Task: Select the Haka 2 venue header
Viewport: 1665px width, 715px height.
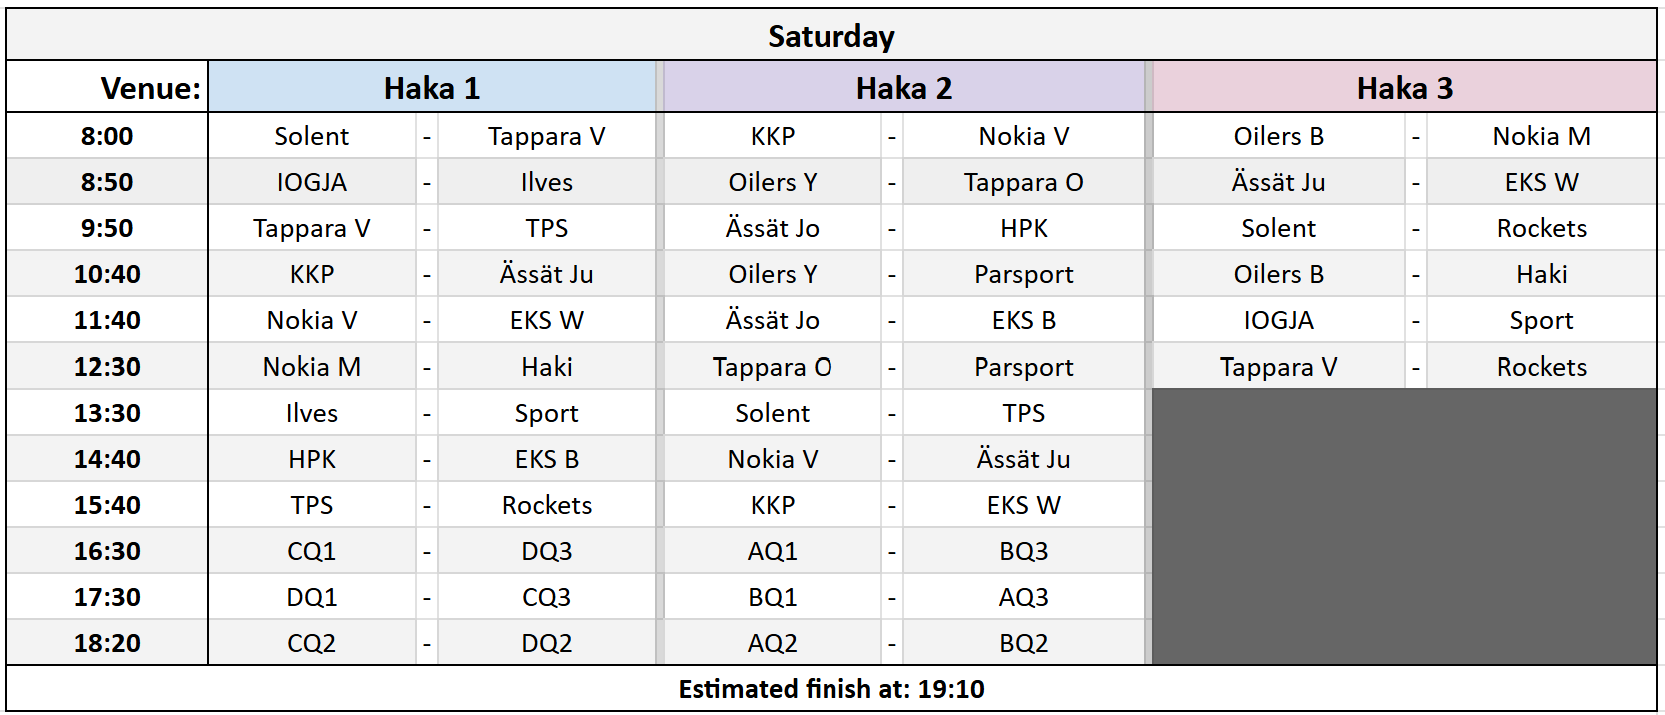Action: [904, 88]
